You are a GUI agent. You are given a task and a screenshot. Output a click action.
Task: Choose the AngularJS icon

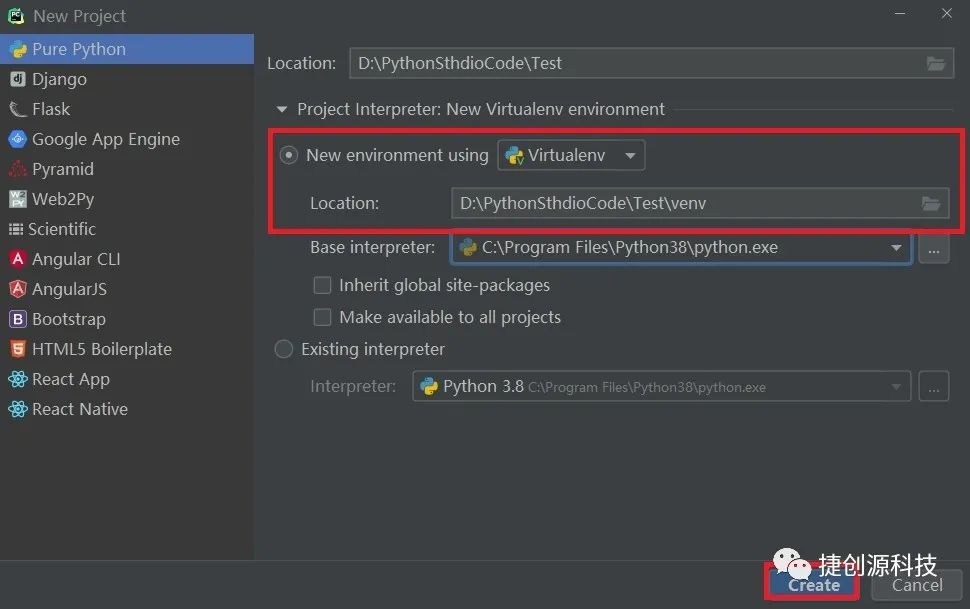click(17, 288)
